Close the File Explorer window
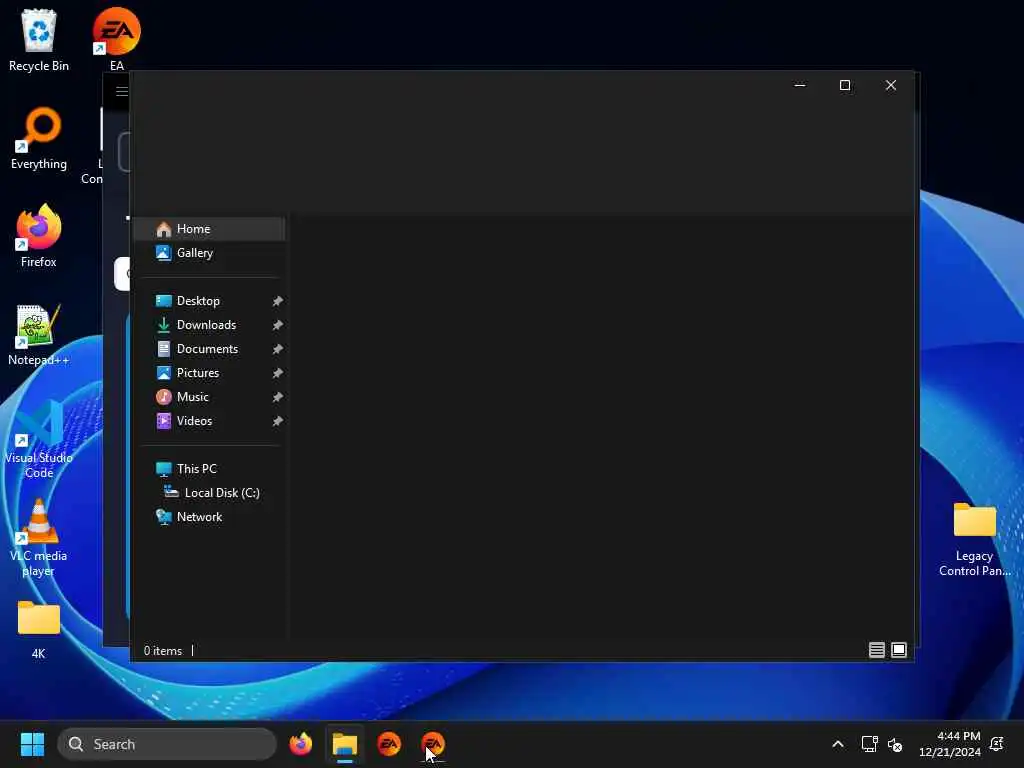The image size is (1024, 768). [x=891, y=85]
